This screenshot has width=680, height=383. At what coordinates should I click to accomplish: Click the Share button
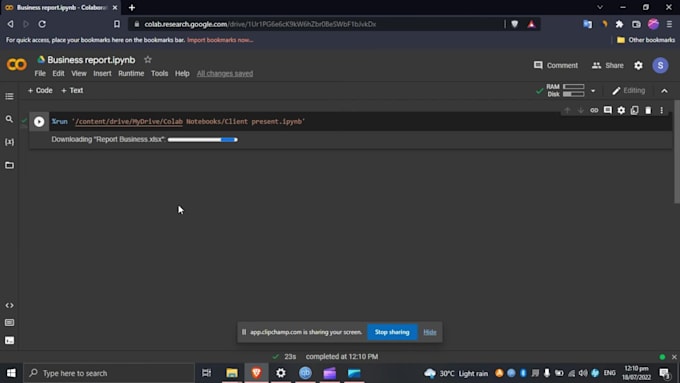(608, 65)
